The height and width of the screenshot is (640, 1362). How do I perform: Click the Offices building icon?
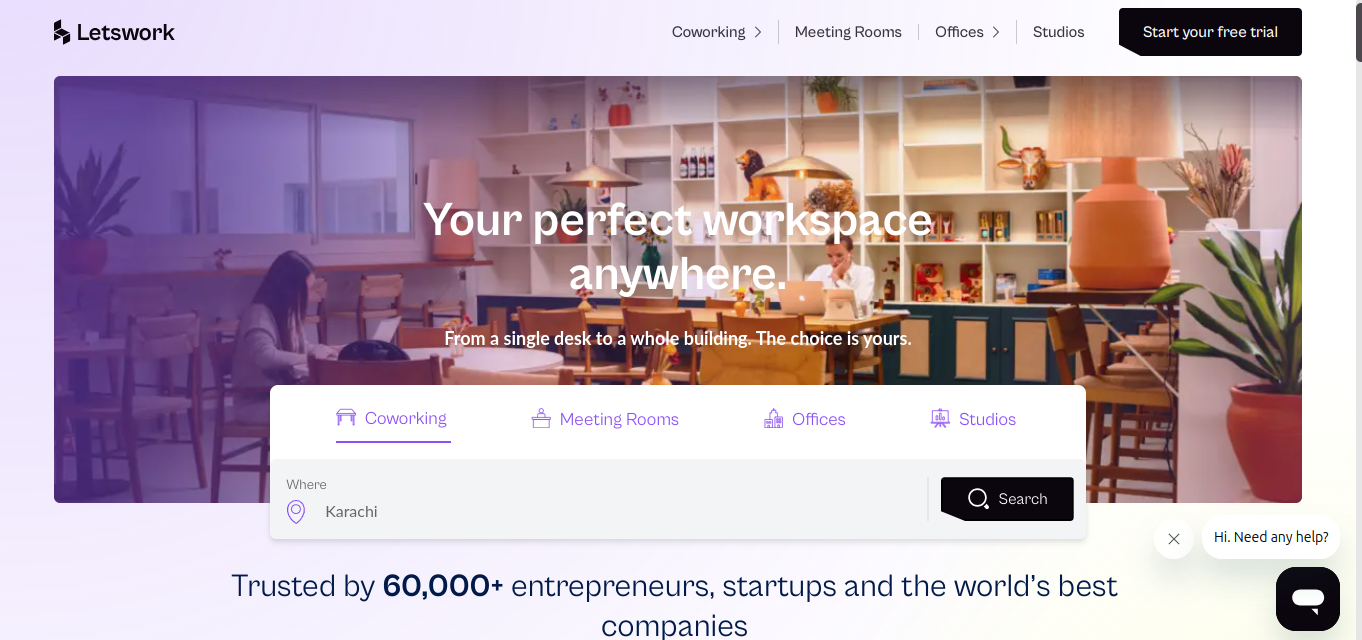click(x=772, y=418)
